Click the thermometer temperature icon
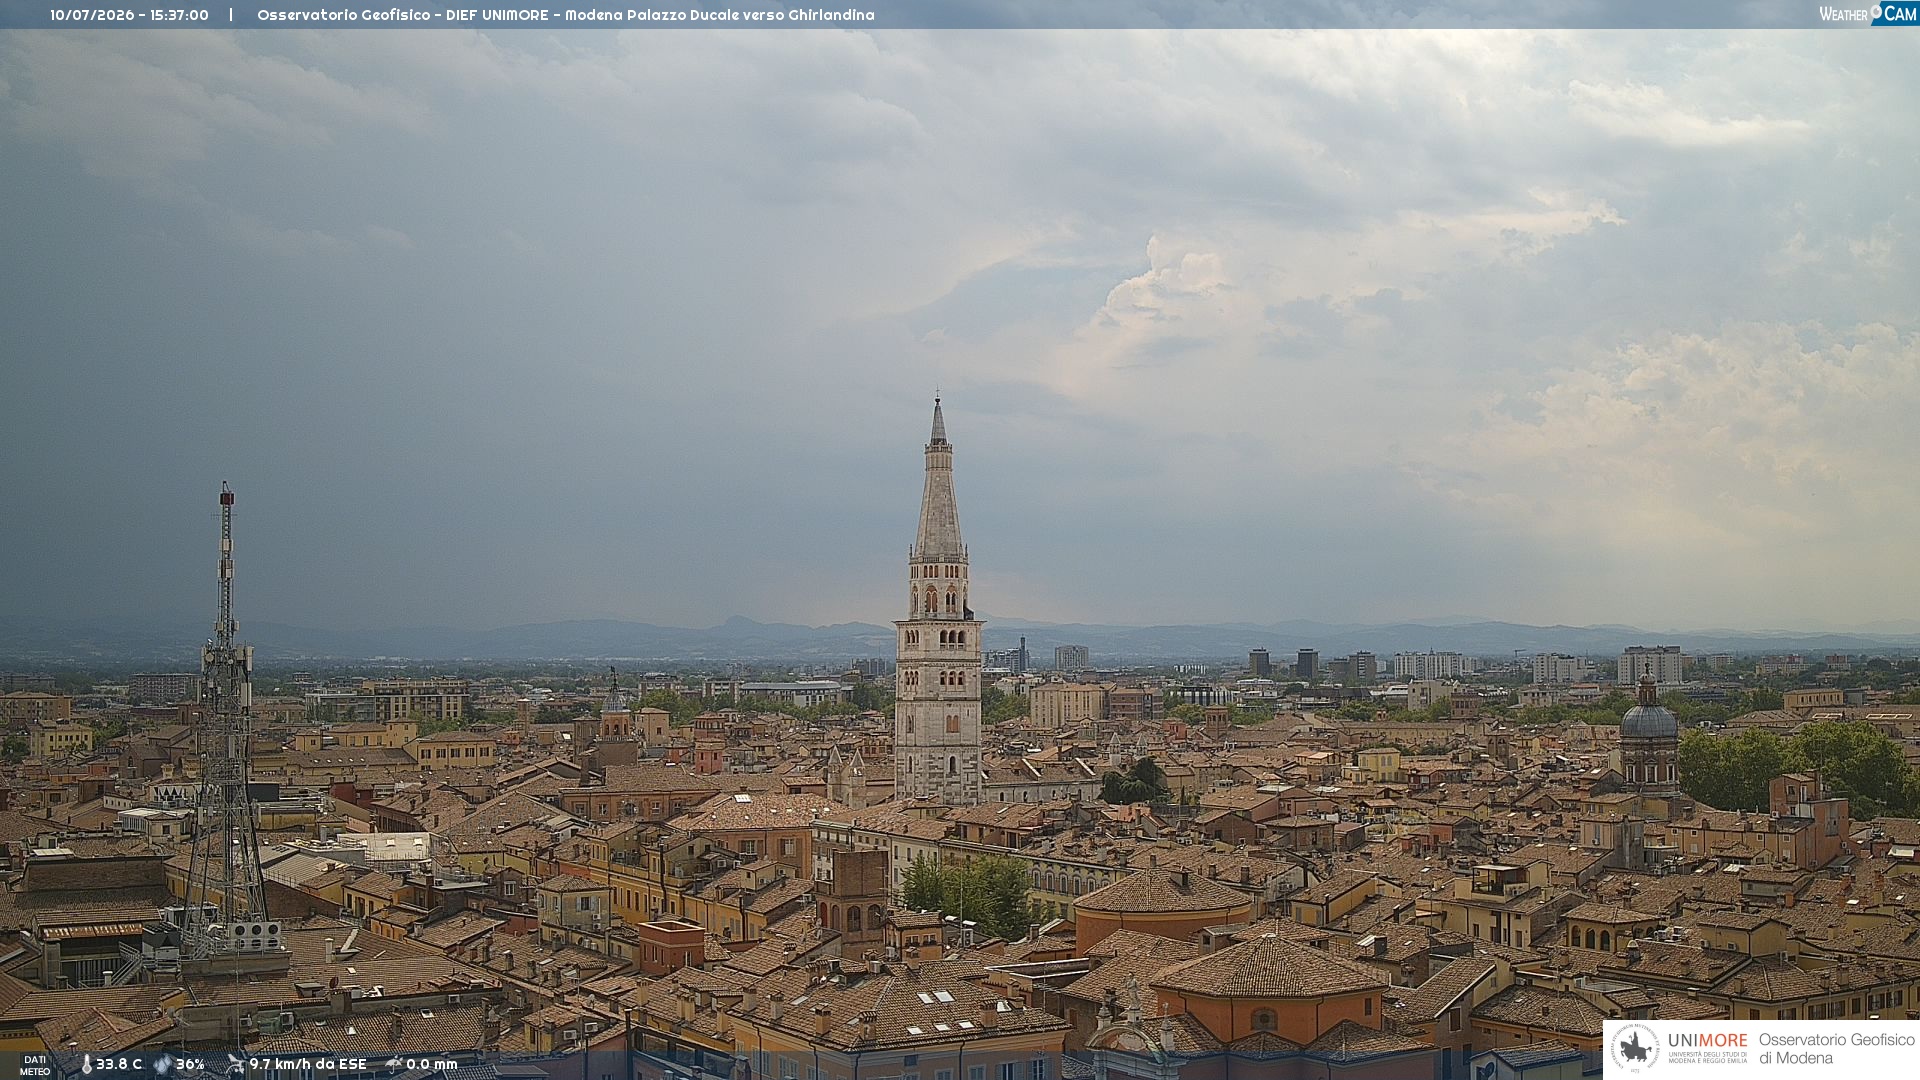The width and height of the screenshot is (1920, 1080). (86, 1064)
